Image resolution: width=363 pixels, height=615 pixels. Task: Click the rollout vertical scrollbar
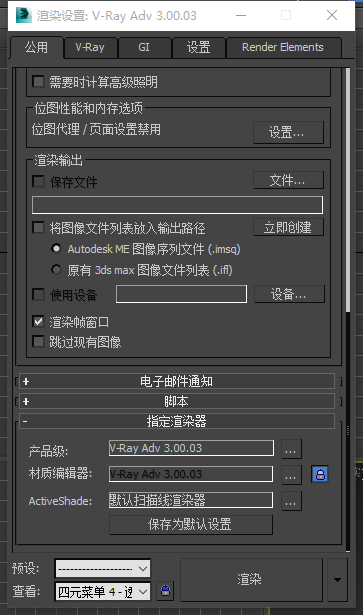click(x=348, y=190)
